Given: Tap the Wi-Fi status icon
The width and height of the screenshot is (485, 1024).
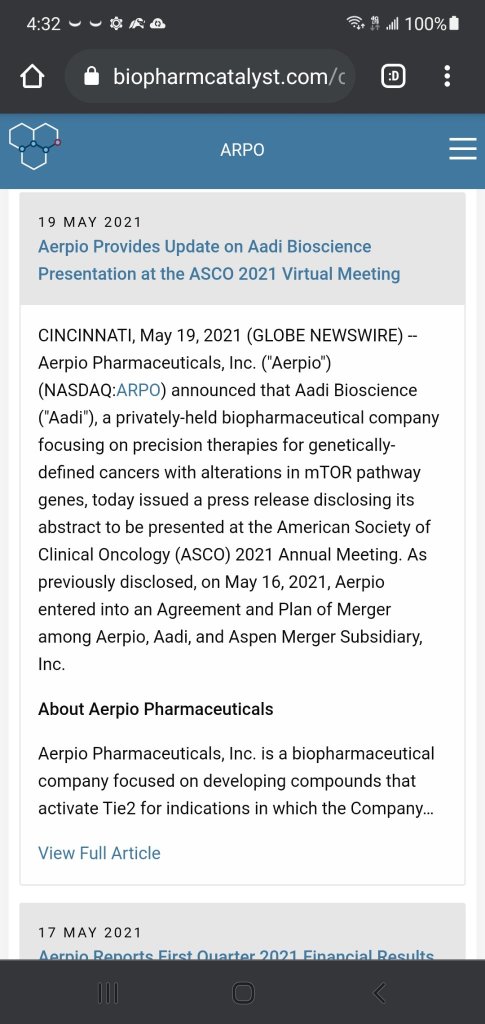Looking at the screenshot, I should click(355, 25).
